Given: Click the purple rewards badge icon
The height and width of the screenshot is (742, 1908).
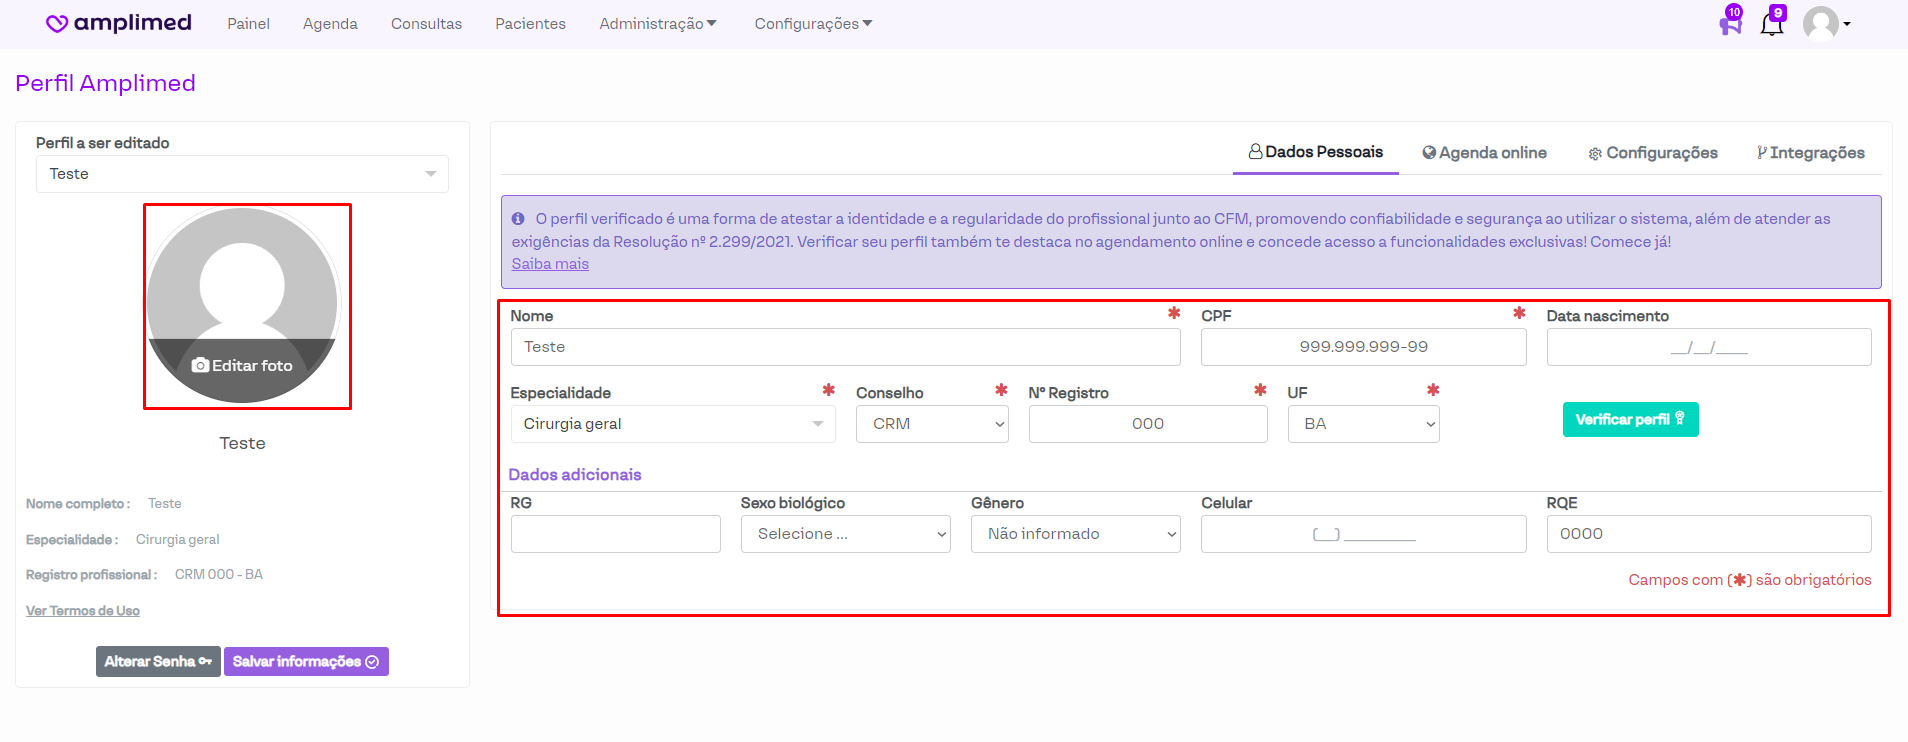Looking at the screenshot, I should 1730,24.
